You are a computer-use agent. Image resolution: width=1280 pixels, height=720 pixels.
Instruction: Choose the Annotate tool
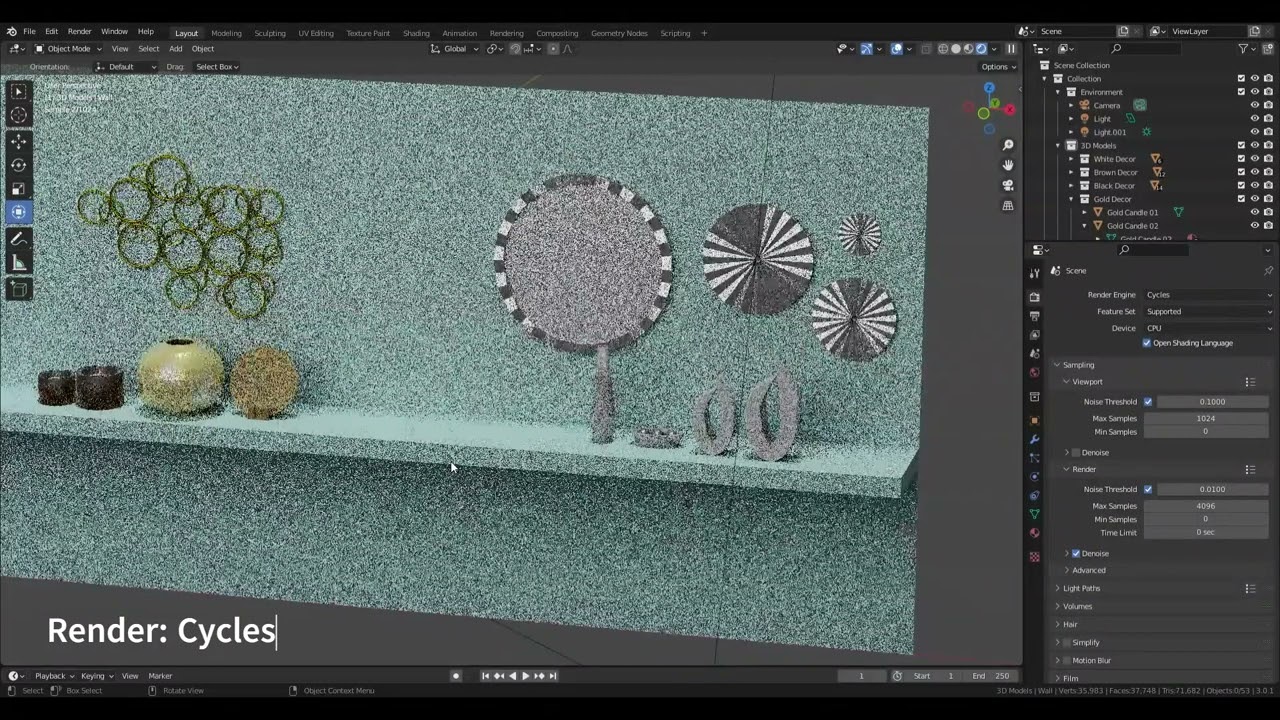(x=19, y=239)
